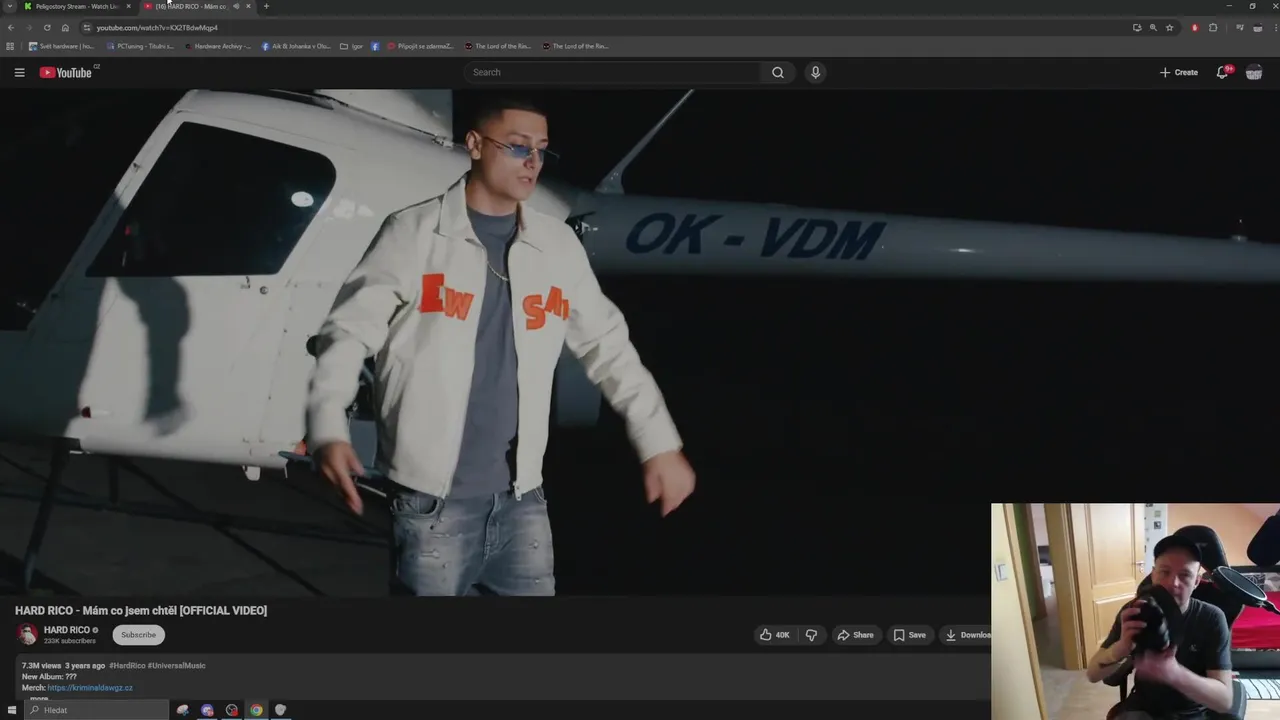Click the browser address bar URL

tap(157, 28)
